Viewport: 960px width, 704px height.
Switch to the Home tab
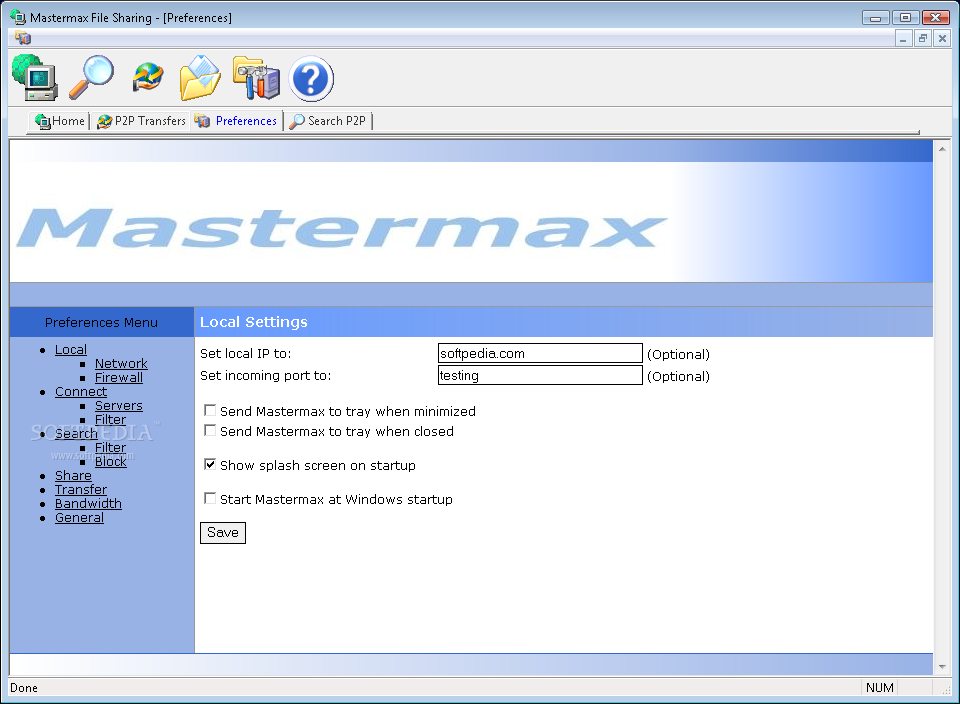tap(60, 121)
